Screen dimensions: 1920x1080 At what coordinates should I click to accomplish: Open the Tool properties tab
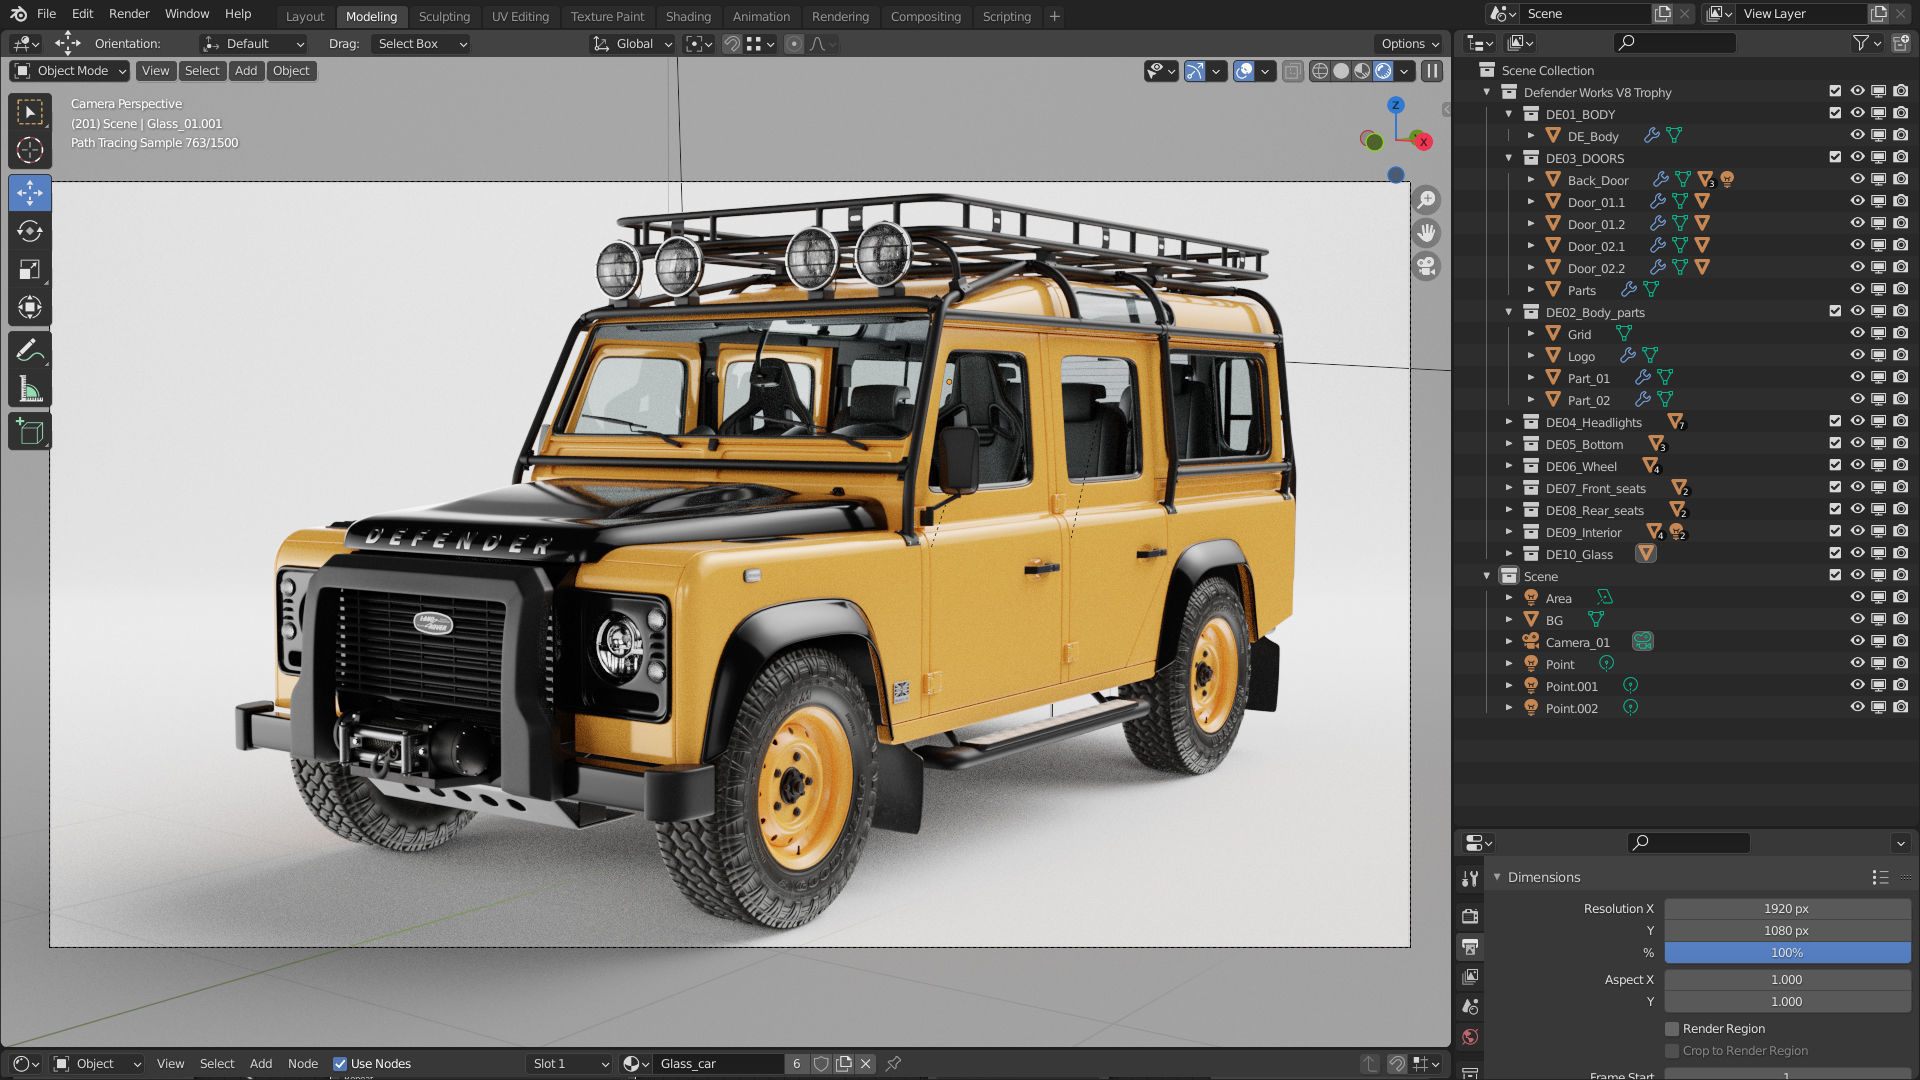click(x=1470, y=878)
